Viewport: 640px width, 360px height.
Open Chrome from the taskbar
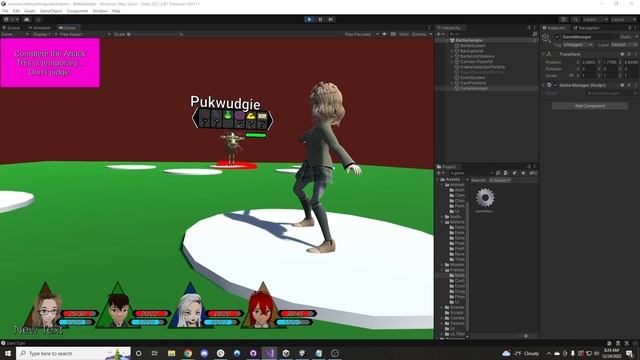point(188,353)
